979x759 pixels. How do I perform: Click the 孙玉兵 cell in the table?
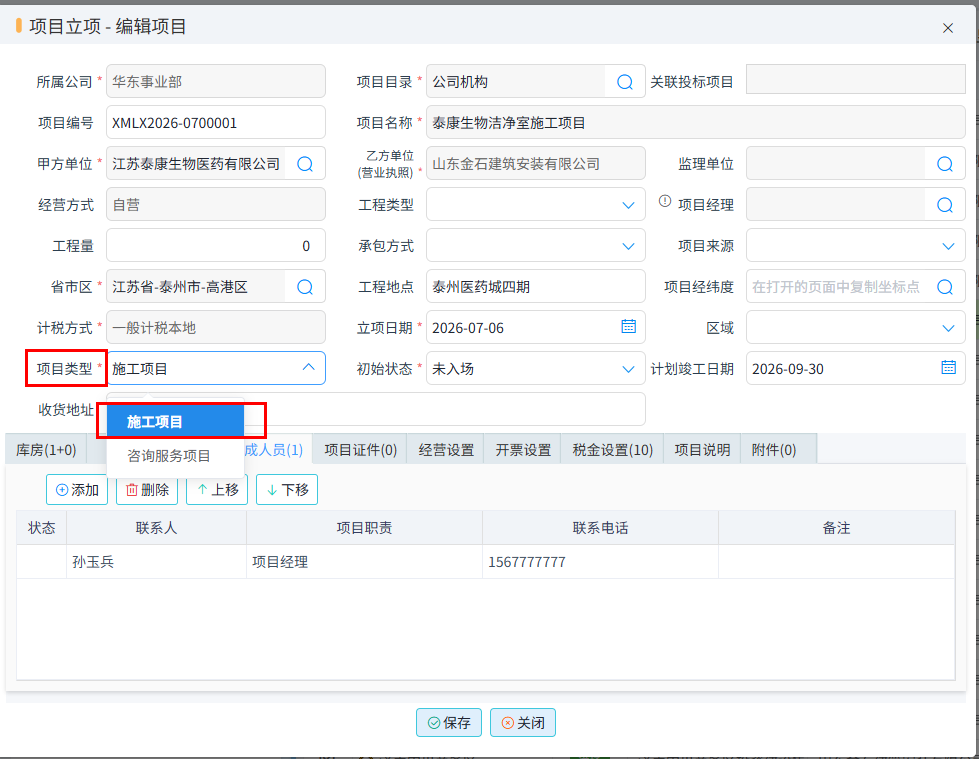[156, 562]
